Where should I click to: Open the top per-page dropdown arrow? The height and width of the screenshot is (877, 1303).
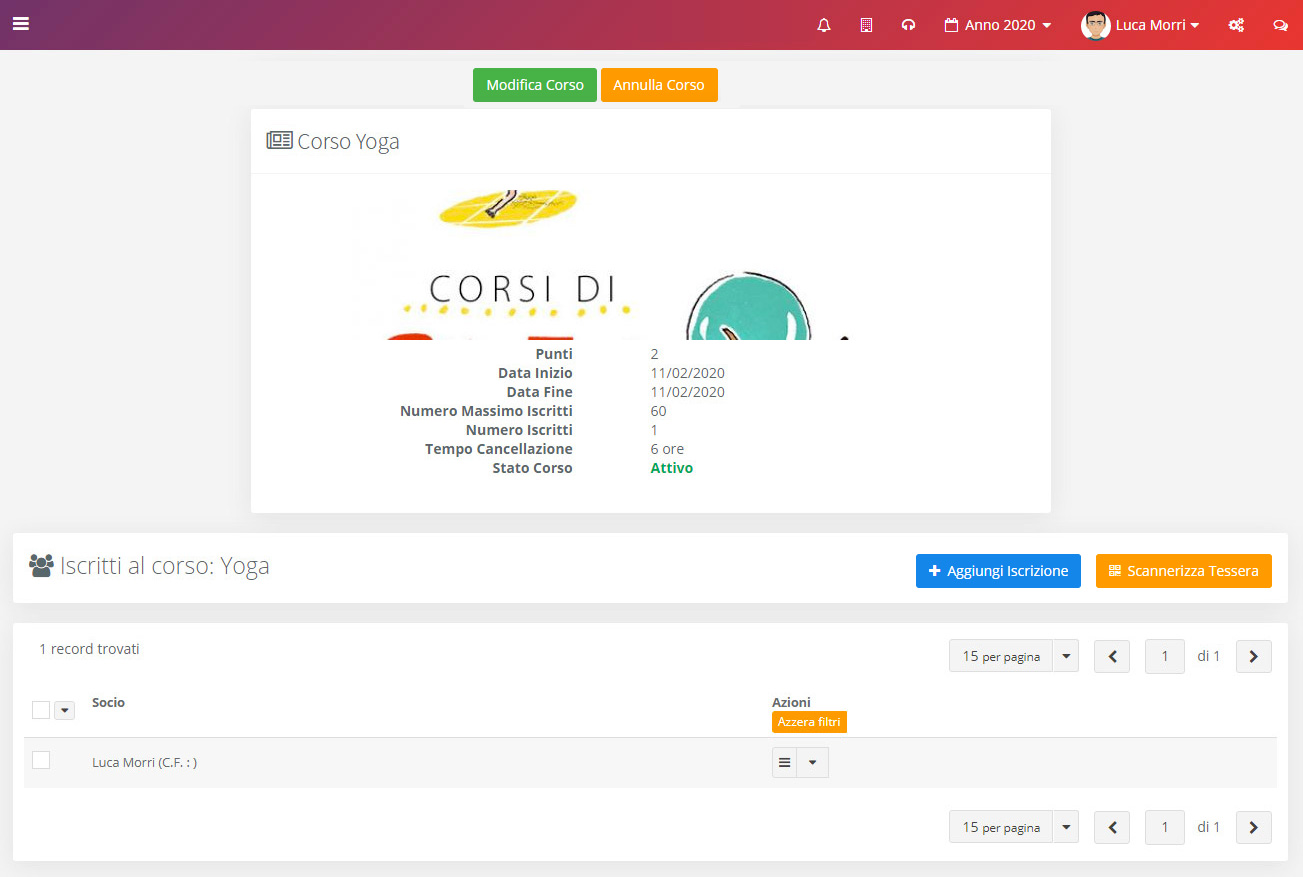1065,656
